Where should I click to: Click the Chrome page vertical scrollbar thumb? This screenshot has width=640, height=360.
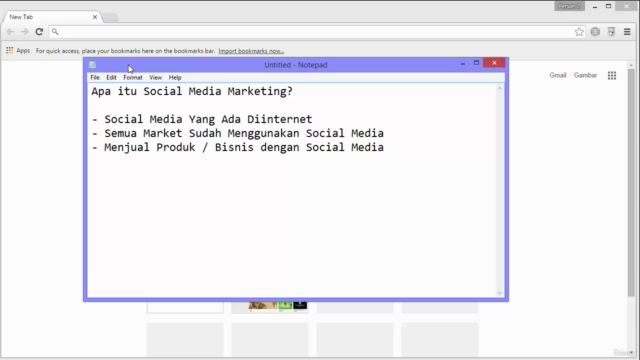pos(631,182)
